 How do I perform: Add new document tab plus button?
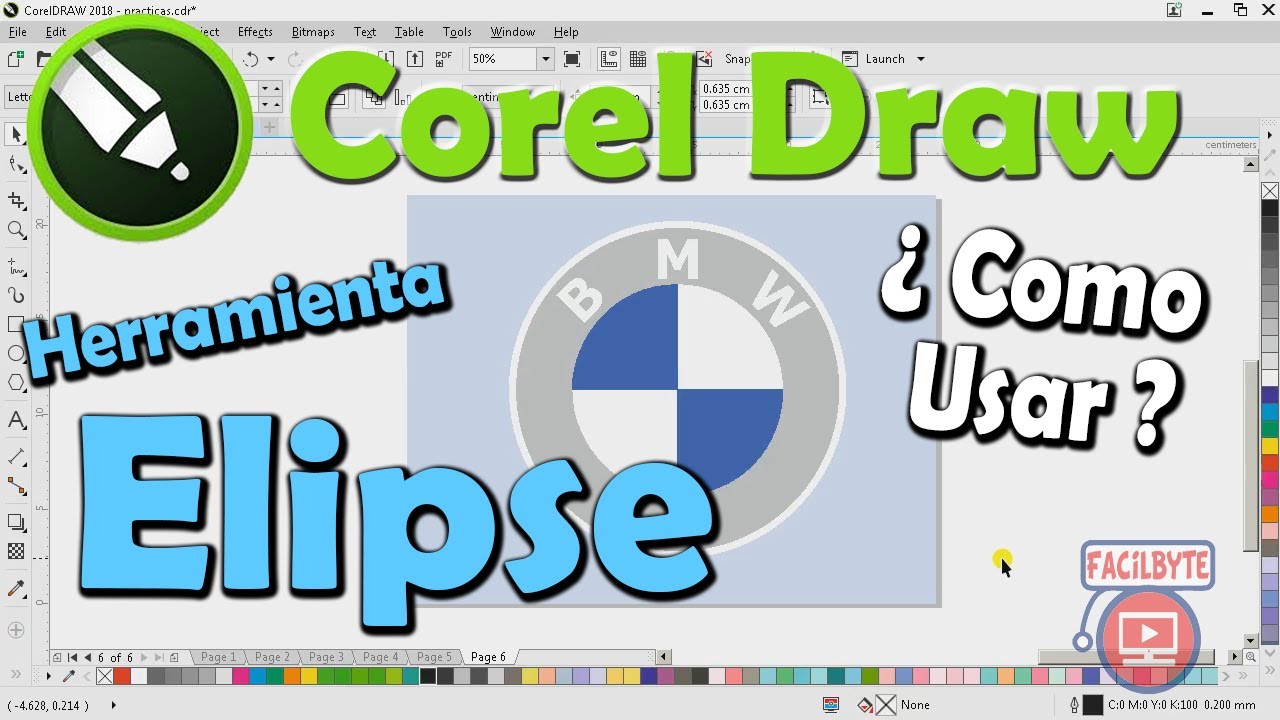pos(268,127)
